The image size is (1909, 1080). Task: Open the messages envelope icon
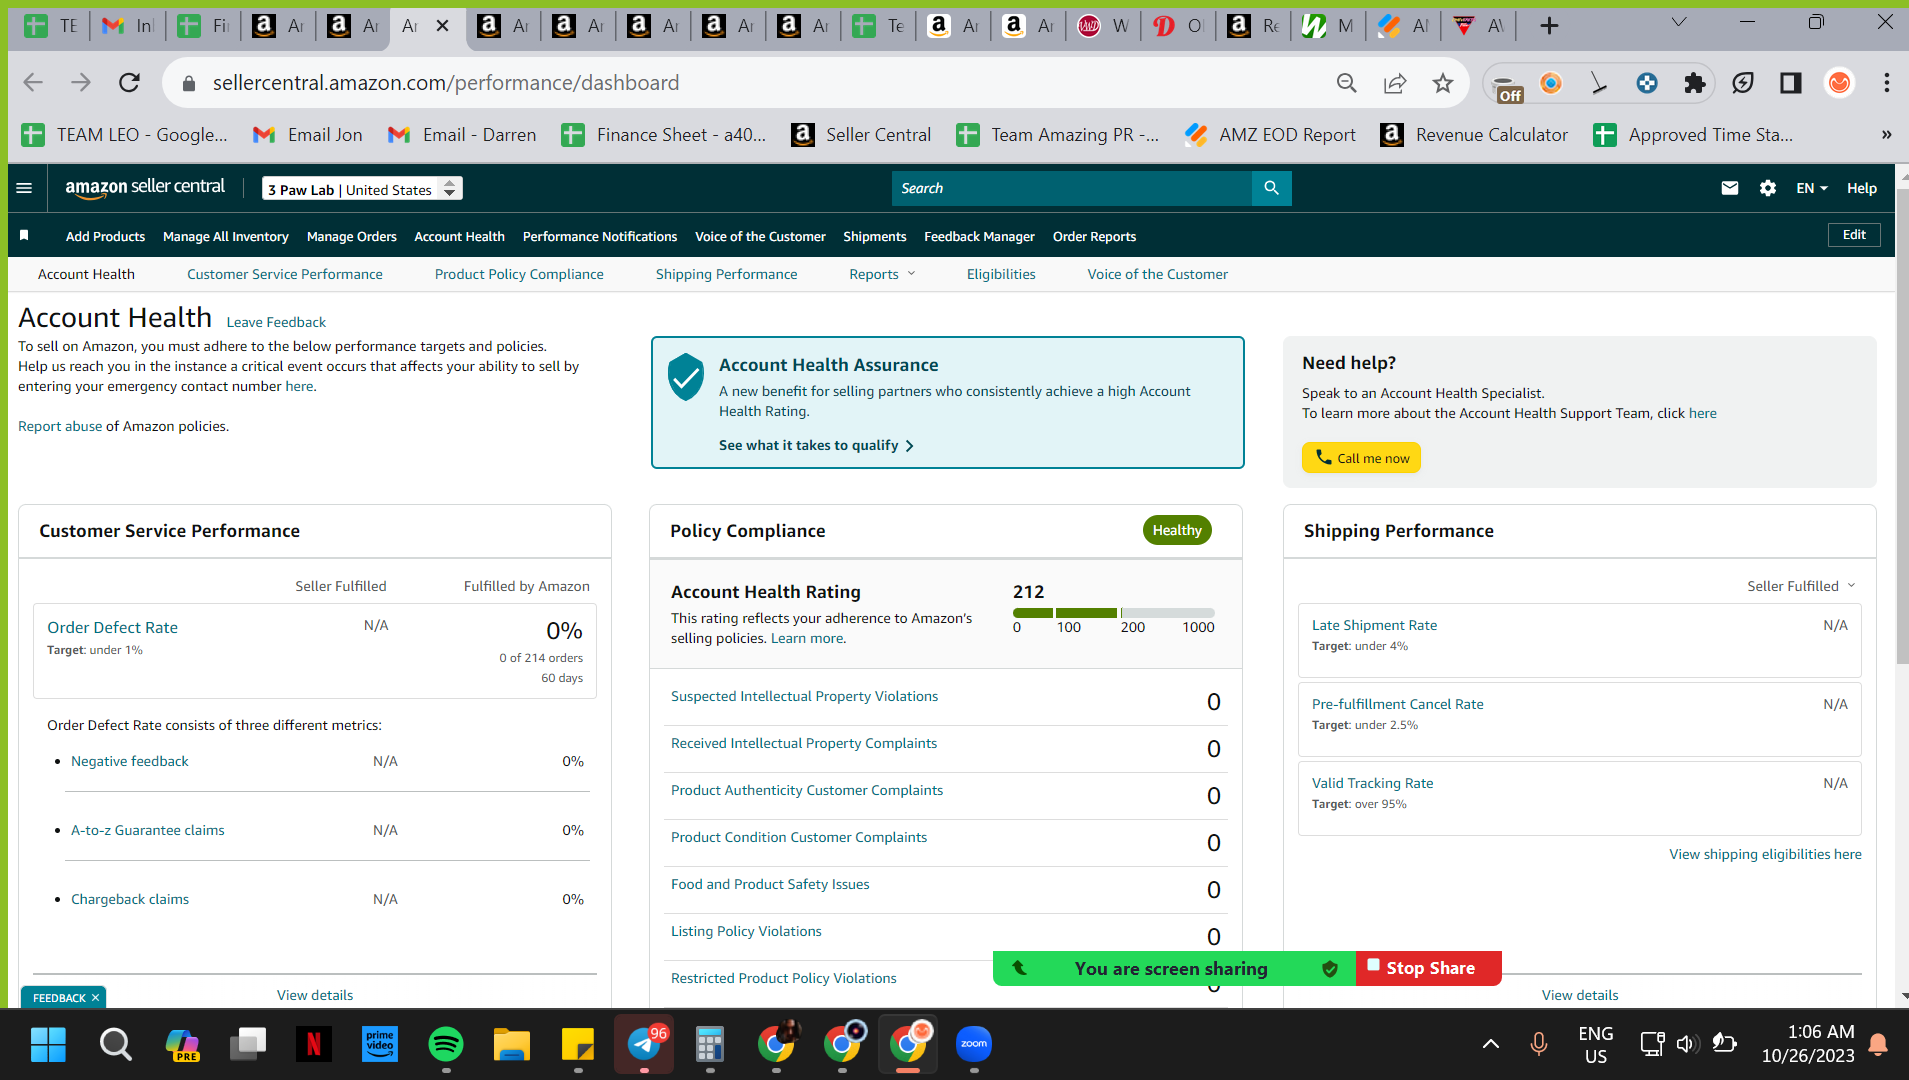tap(1729, 188)
